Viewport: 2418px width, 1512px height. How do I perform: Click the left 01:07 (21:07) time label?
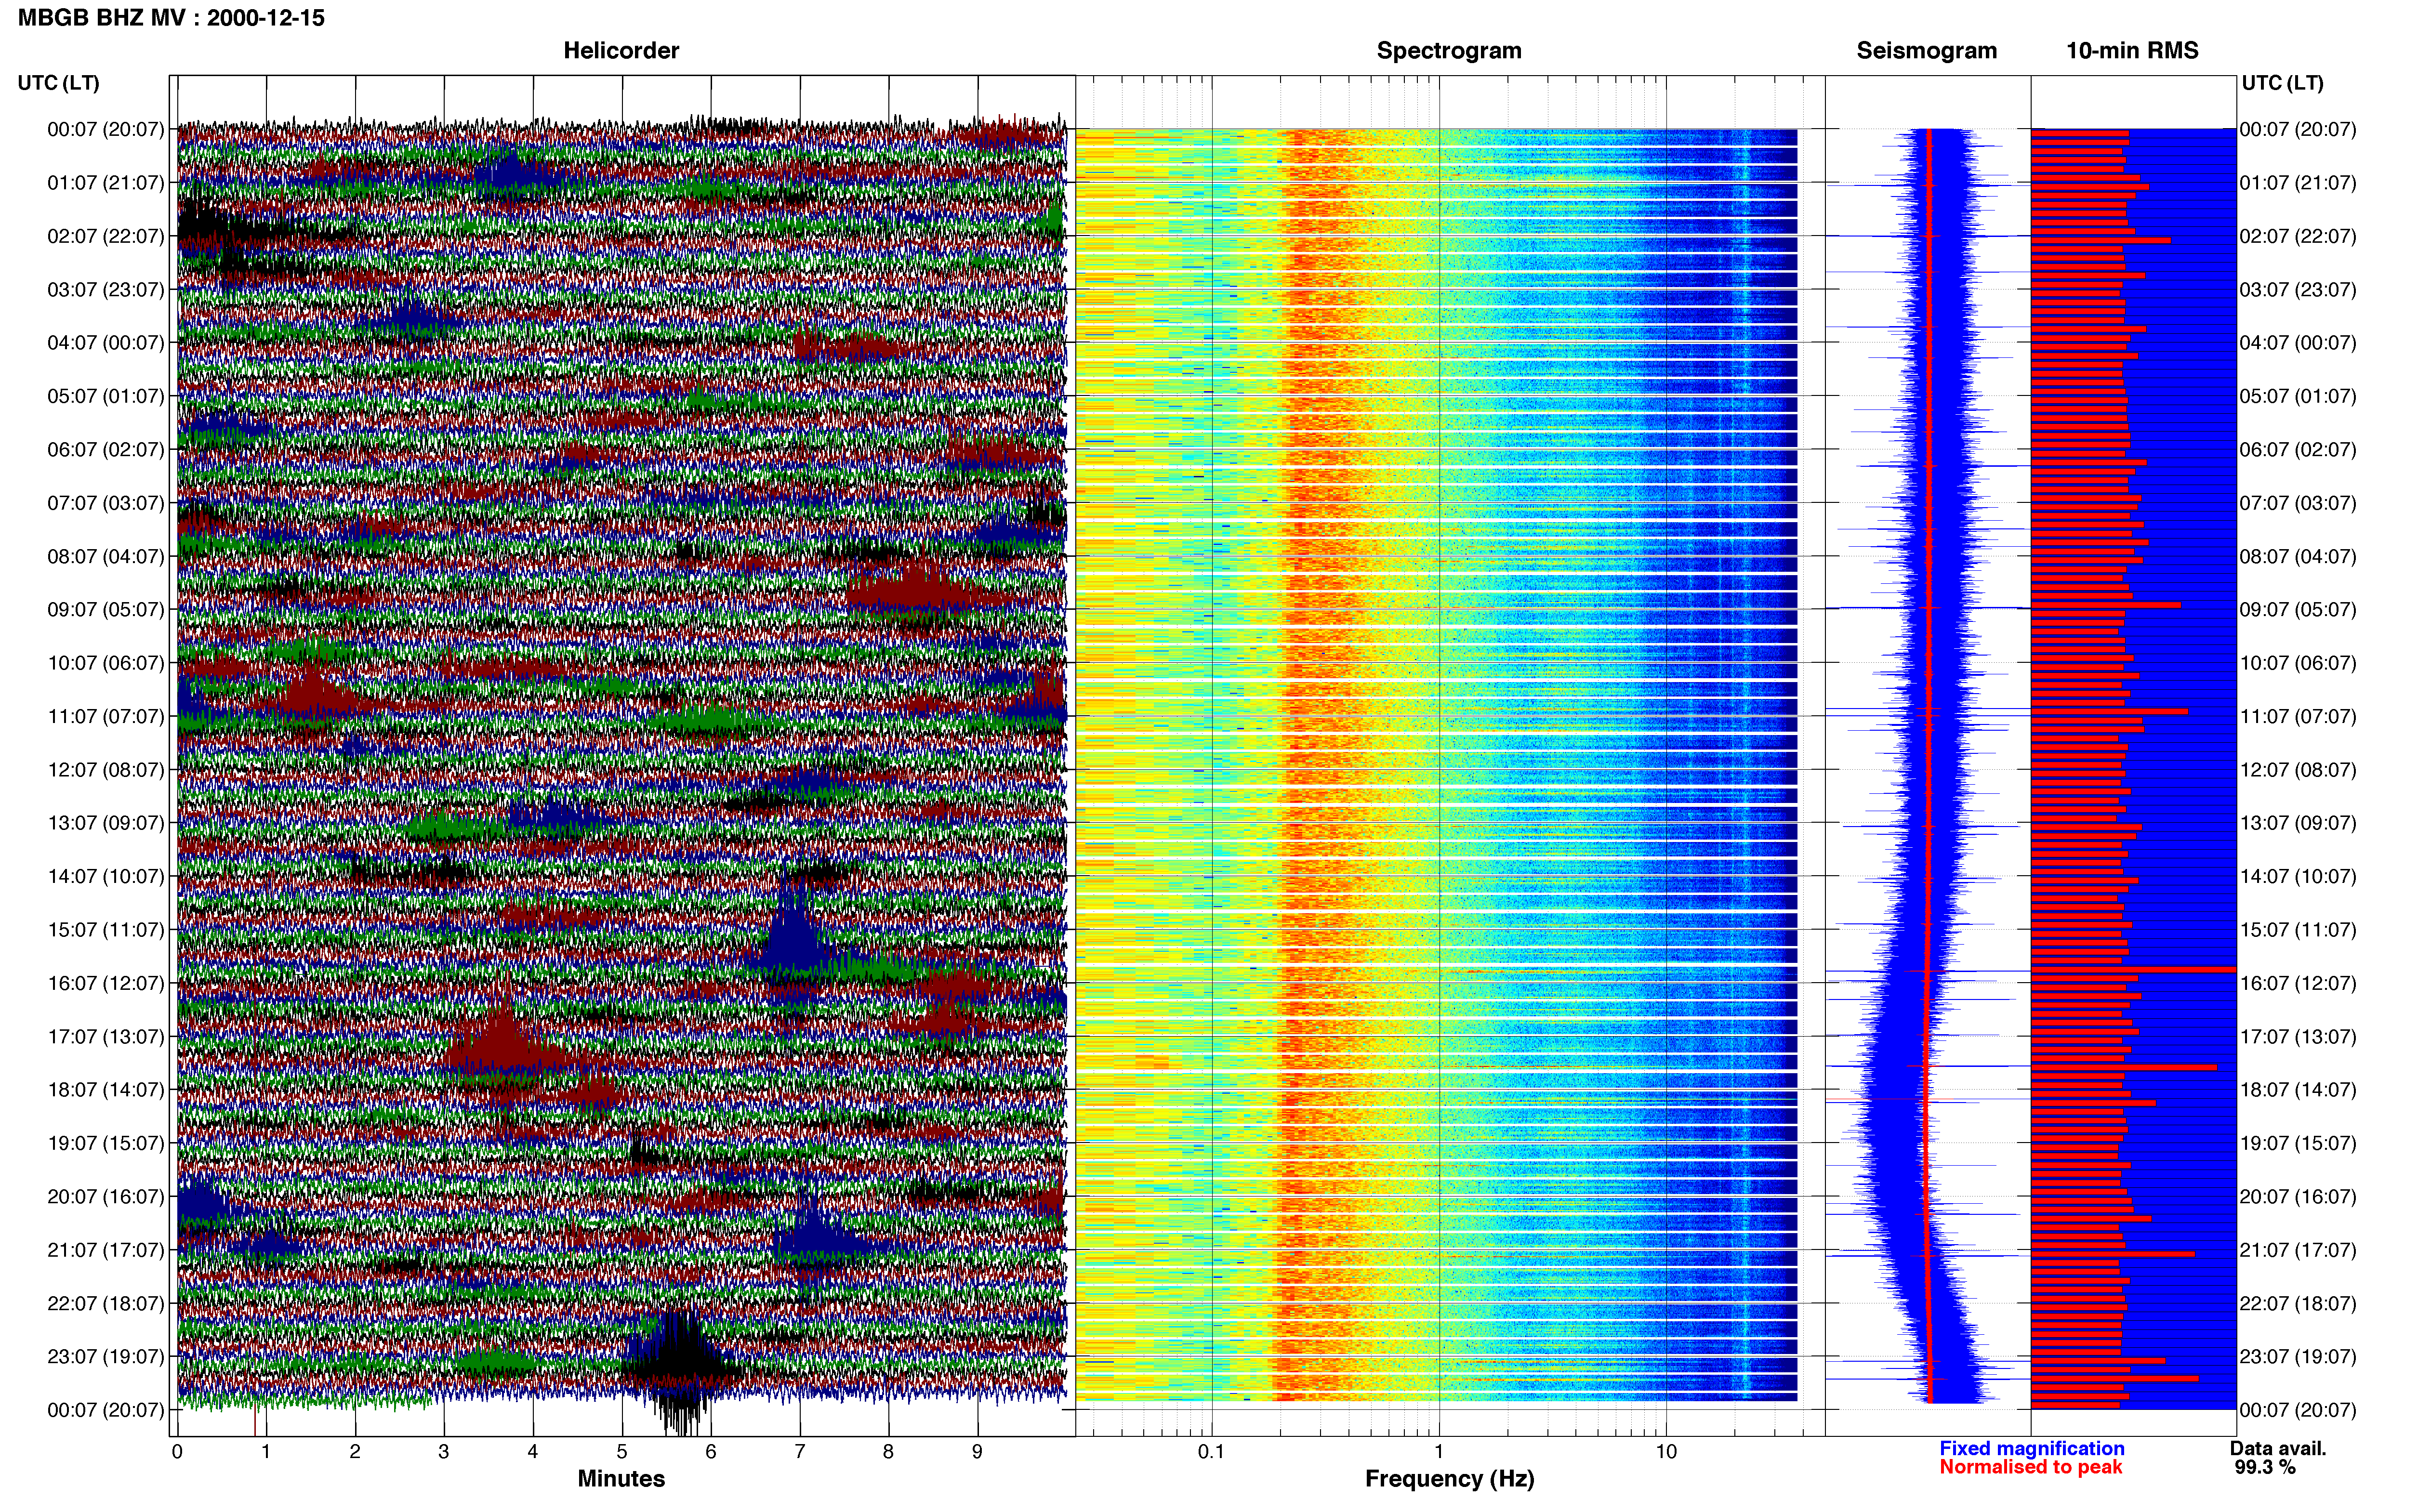pos(106,183)
